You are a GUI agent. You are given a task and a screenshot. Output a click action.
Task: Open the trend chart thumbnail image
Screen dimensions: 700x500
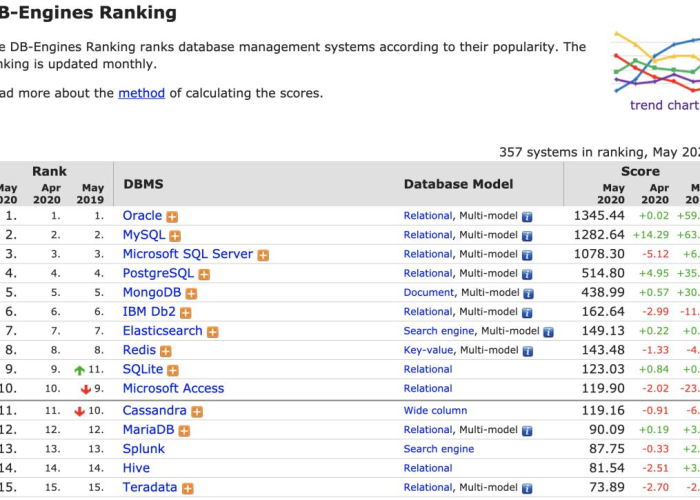click(x=655, y=62)
